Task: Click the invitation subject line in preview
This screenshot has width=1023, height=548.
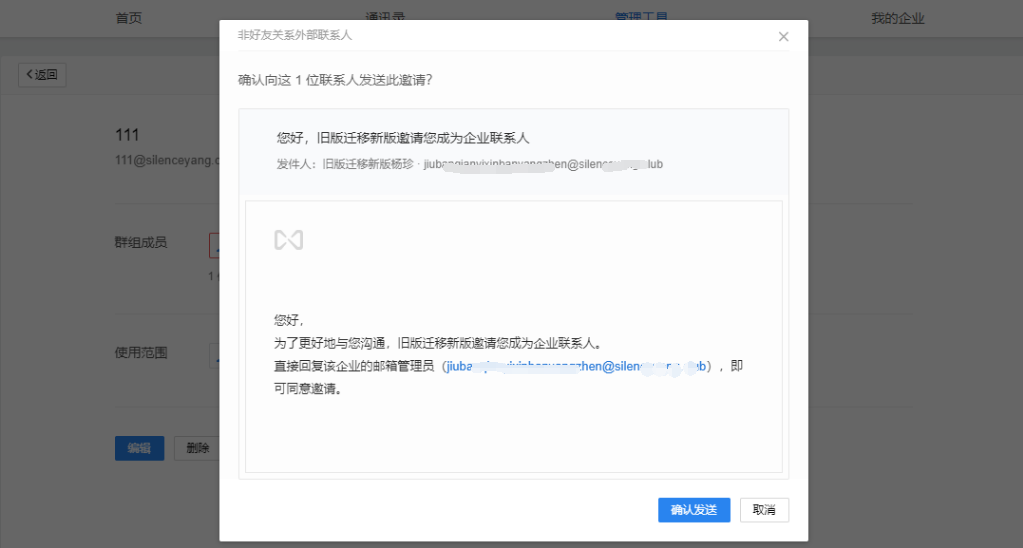Action: (402, 138)
